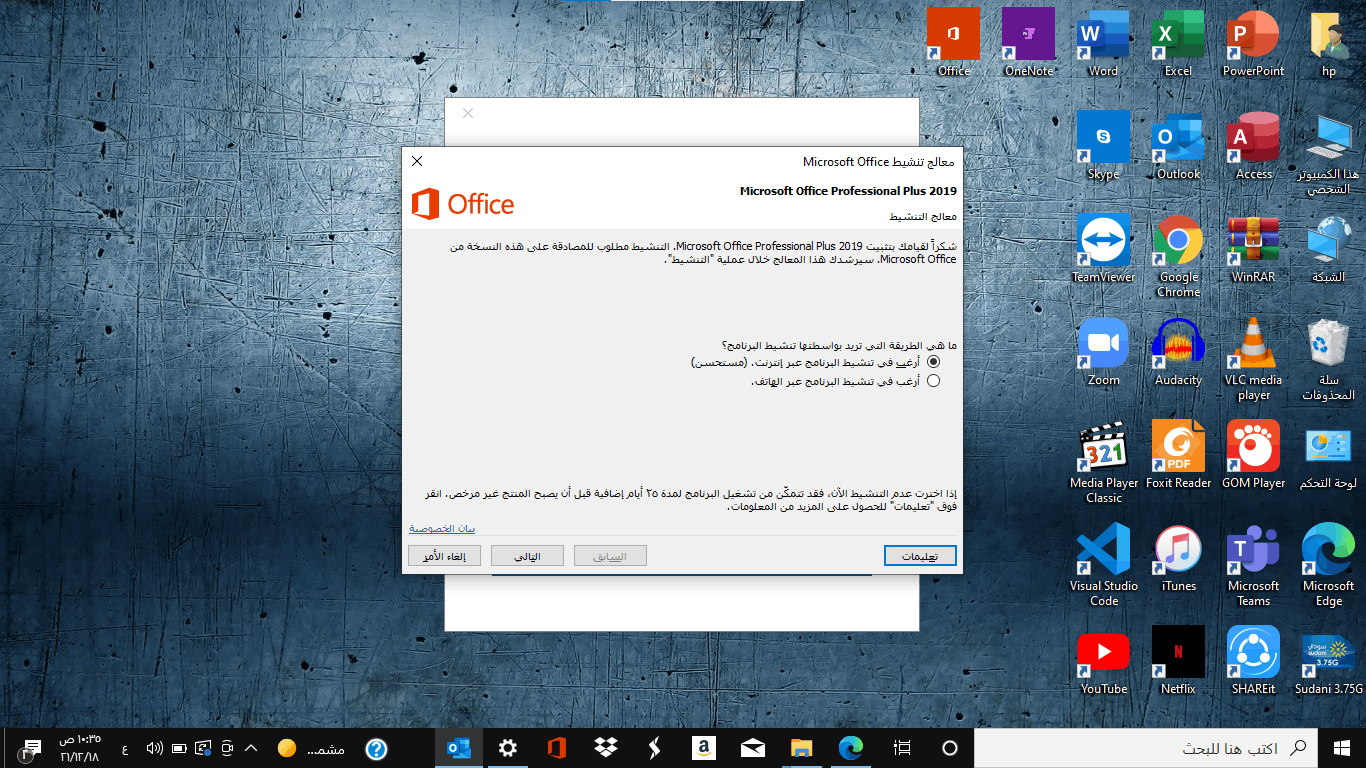Open the Recycle Bin desktop icon
Screen dimensions: 1366x768
pos(1328,360)
